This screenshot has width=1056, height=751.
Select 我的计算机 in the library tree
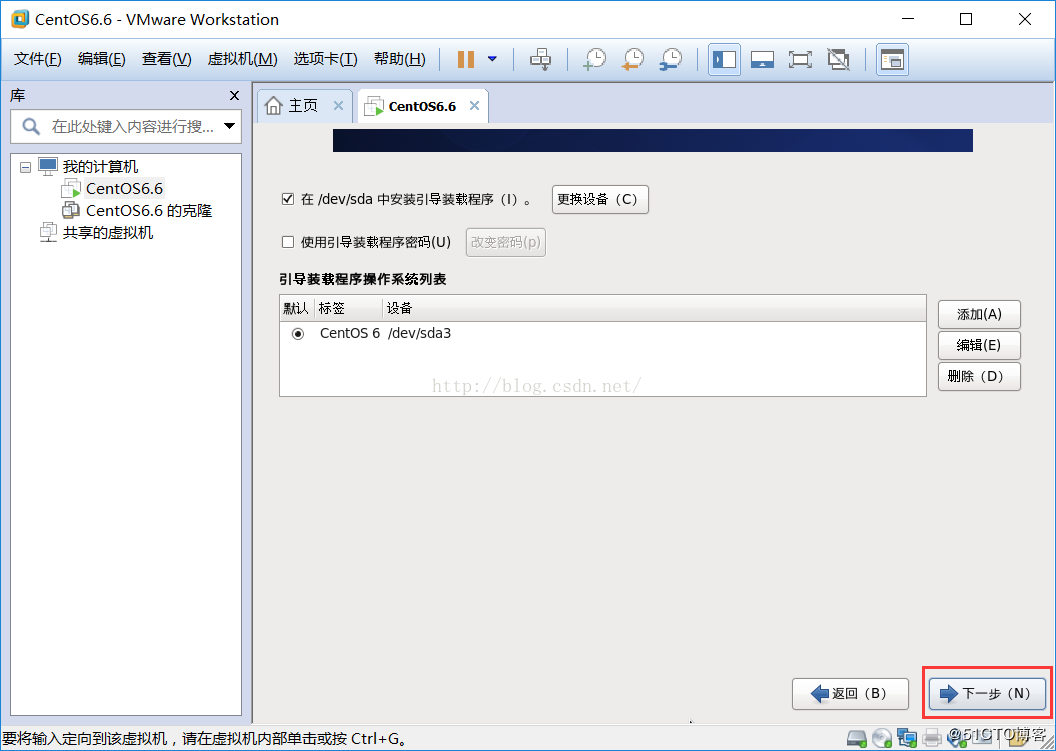[x=100, y=166]
